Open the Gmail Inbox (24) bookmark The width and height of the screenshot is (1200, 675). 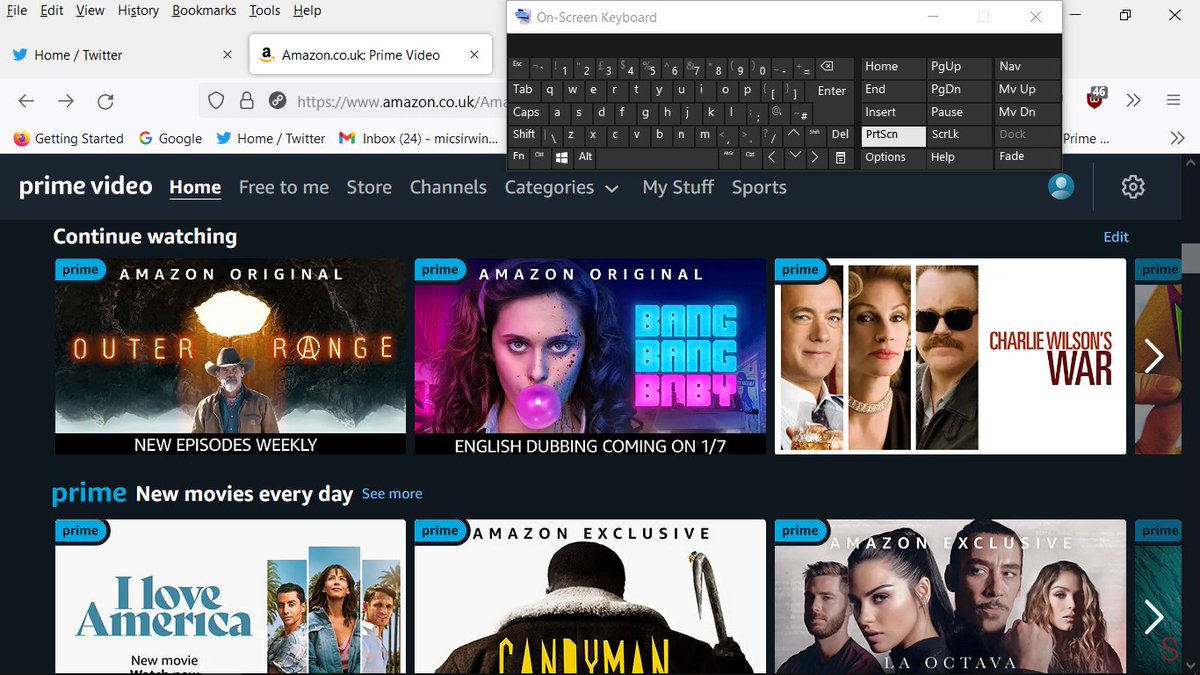(416, 138)
